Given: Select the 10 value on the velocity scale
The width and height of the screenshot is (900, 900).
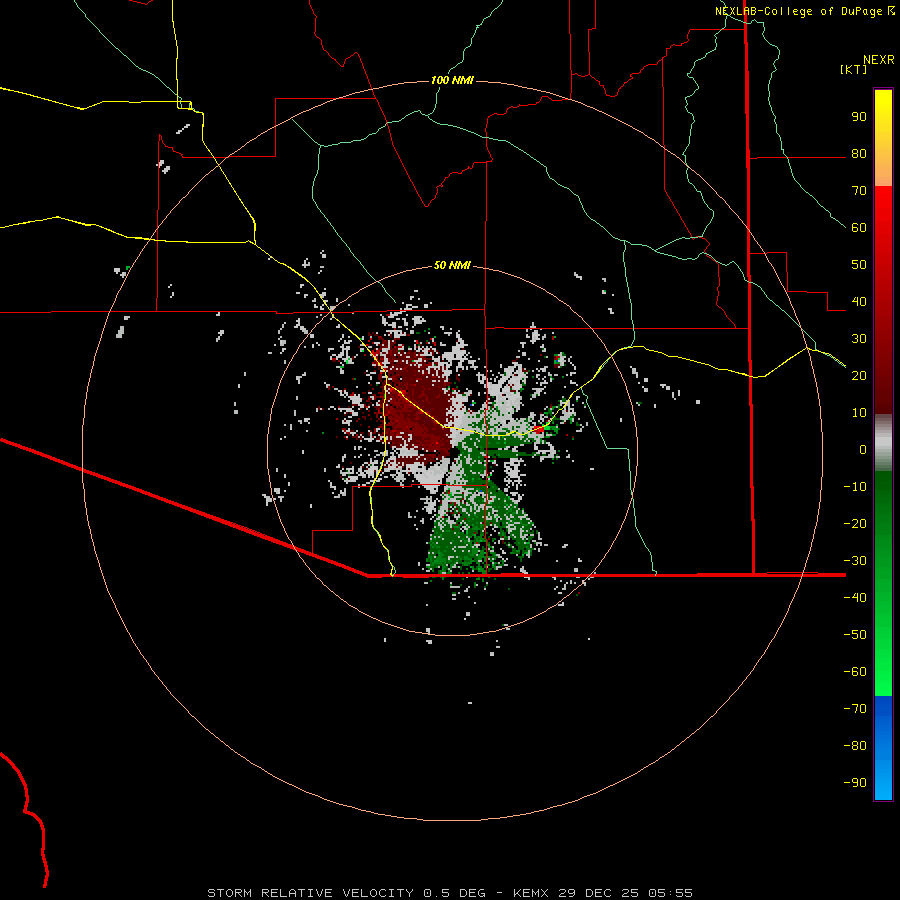Looking at the screenshot, I should [859, 413].
